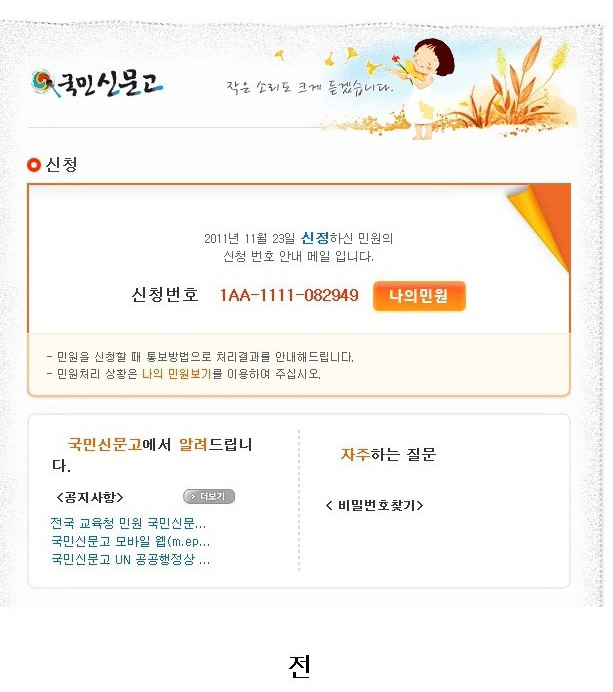Click the 국민신문고에서 알려드립니다 heading
Screen dimensions: 613x692
click(x=152, y=455)
